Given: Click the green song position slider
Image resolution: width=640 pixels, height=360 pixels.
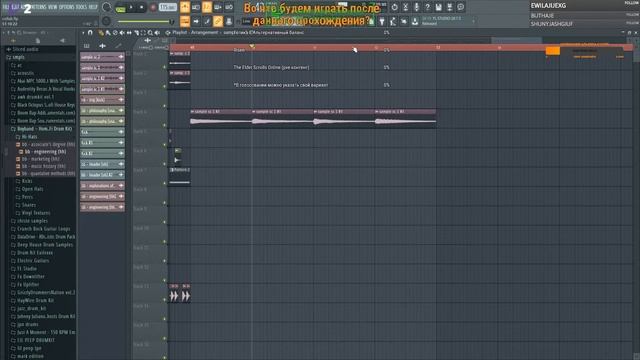Looking at the screenshot, I should (x=145, y=21).
